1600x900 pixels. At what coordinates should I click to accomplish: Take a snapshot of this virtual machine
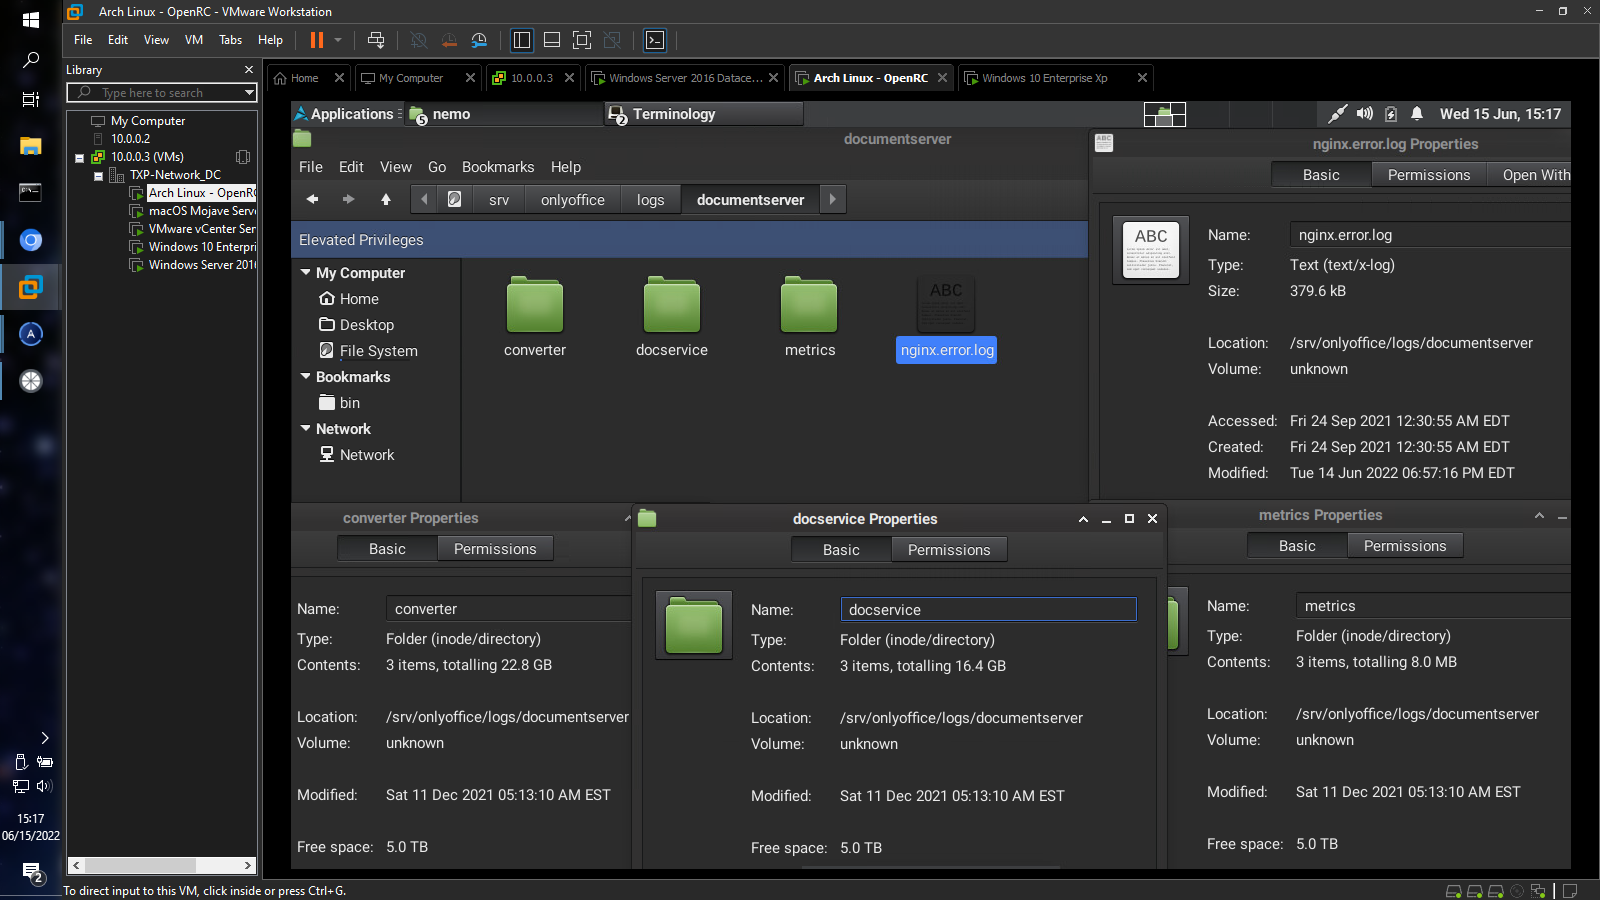(419, 40)
